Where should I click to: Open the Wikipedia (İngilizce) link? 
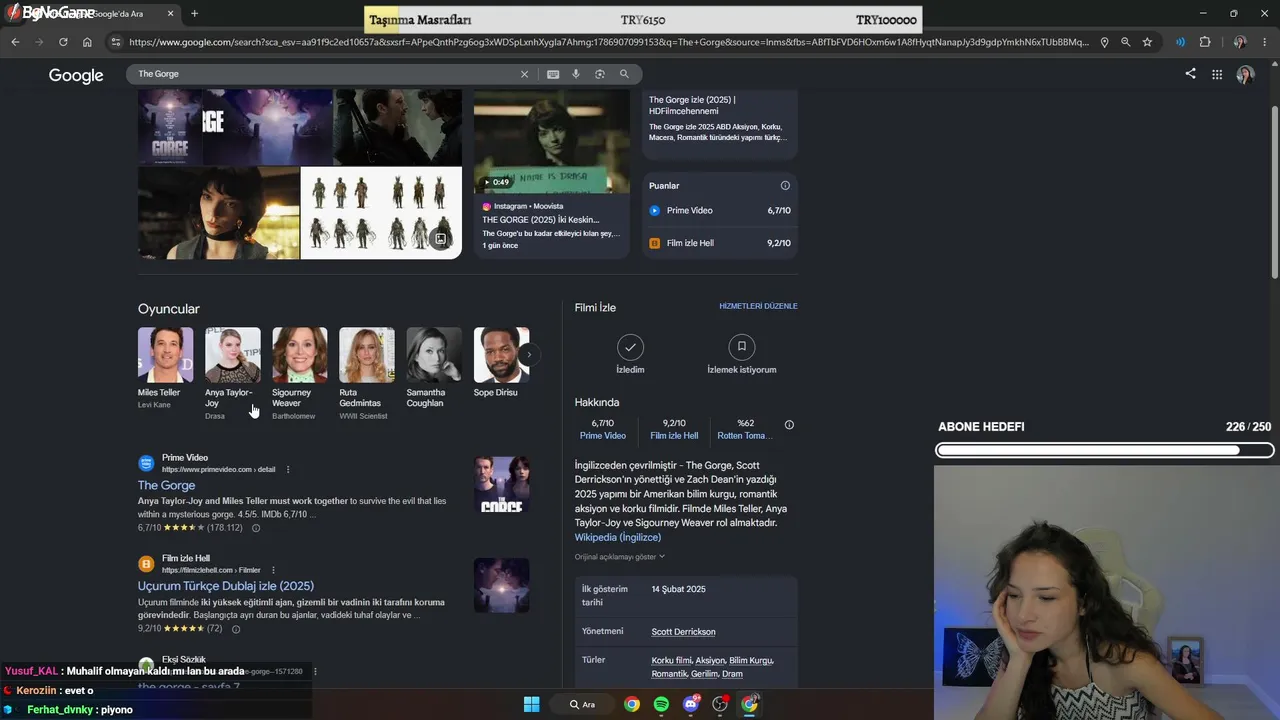coord(618,538)
